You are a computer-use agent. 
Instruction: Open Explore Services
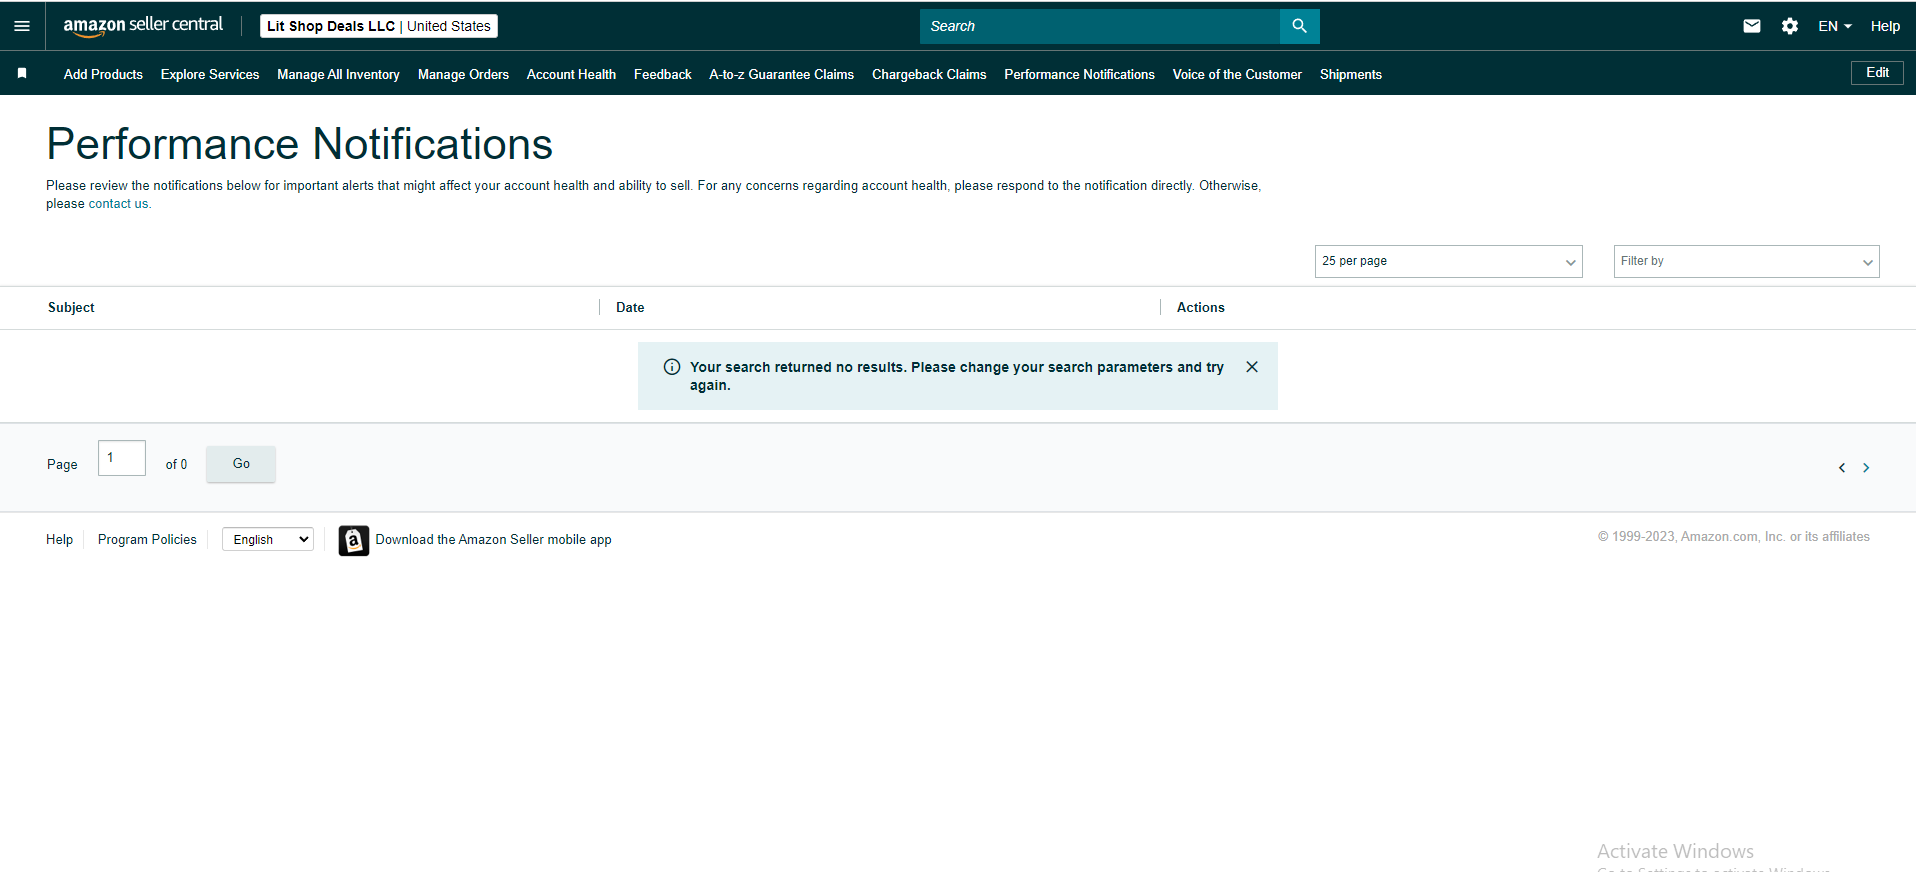coord(210,74)
